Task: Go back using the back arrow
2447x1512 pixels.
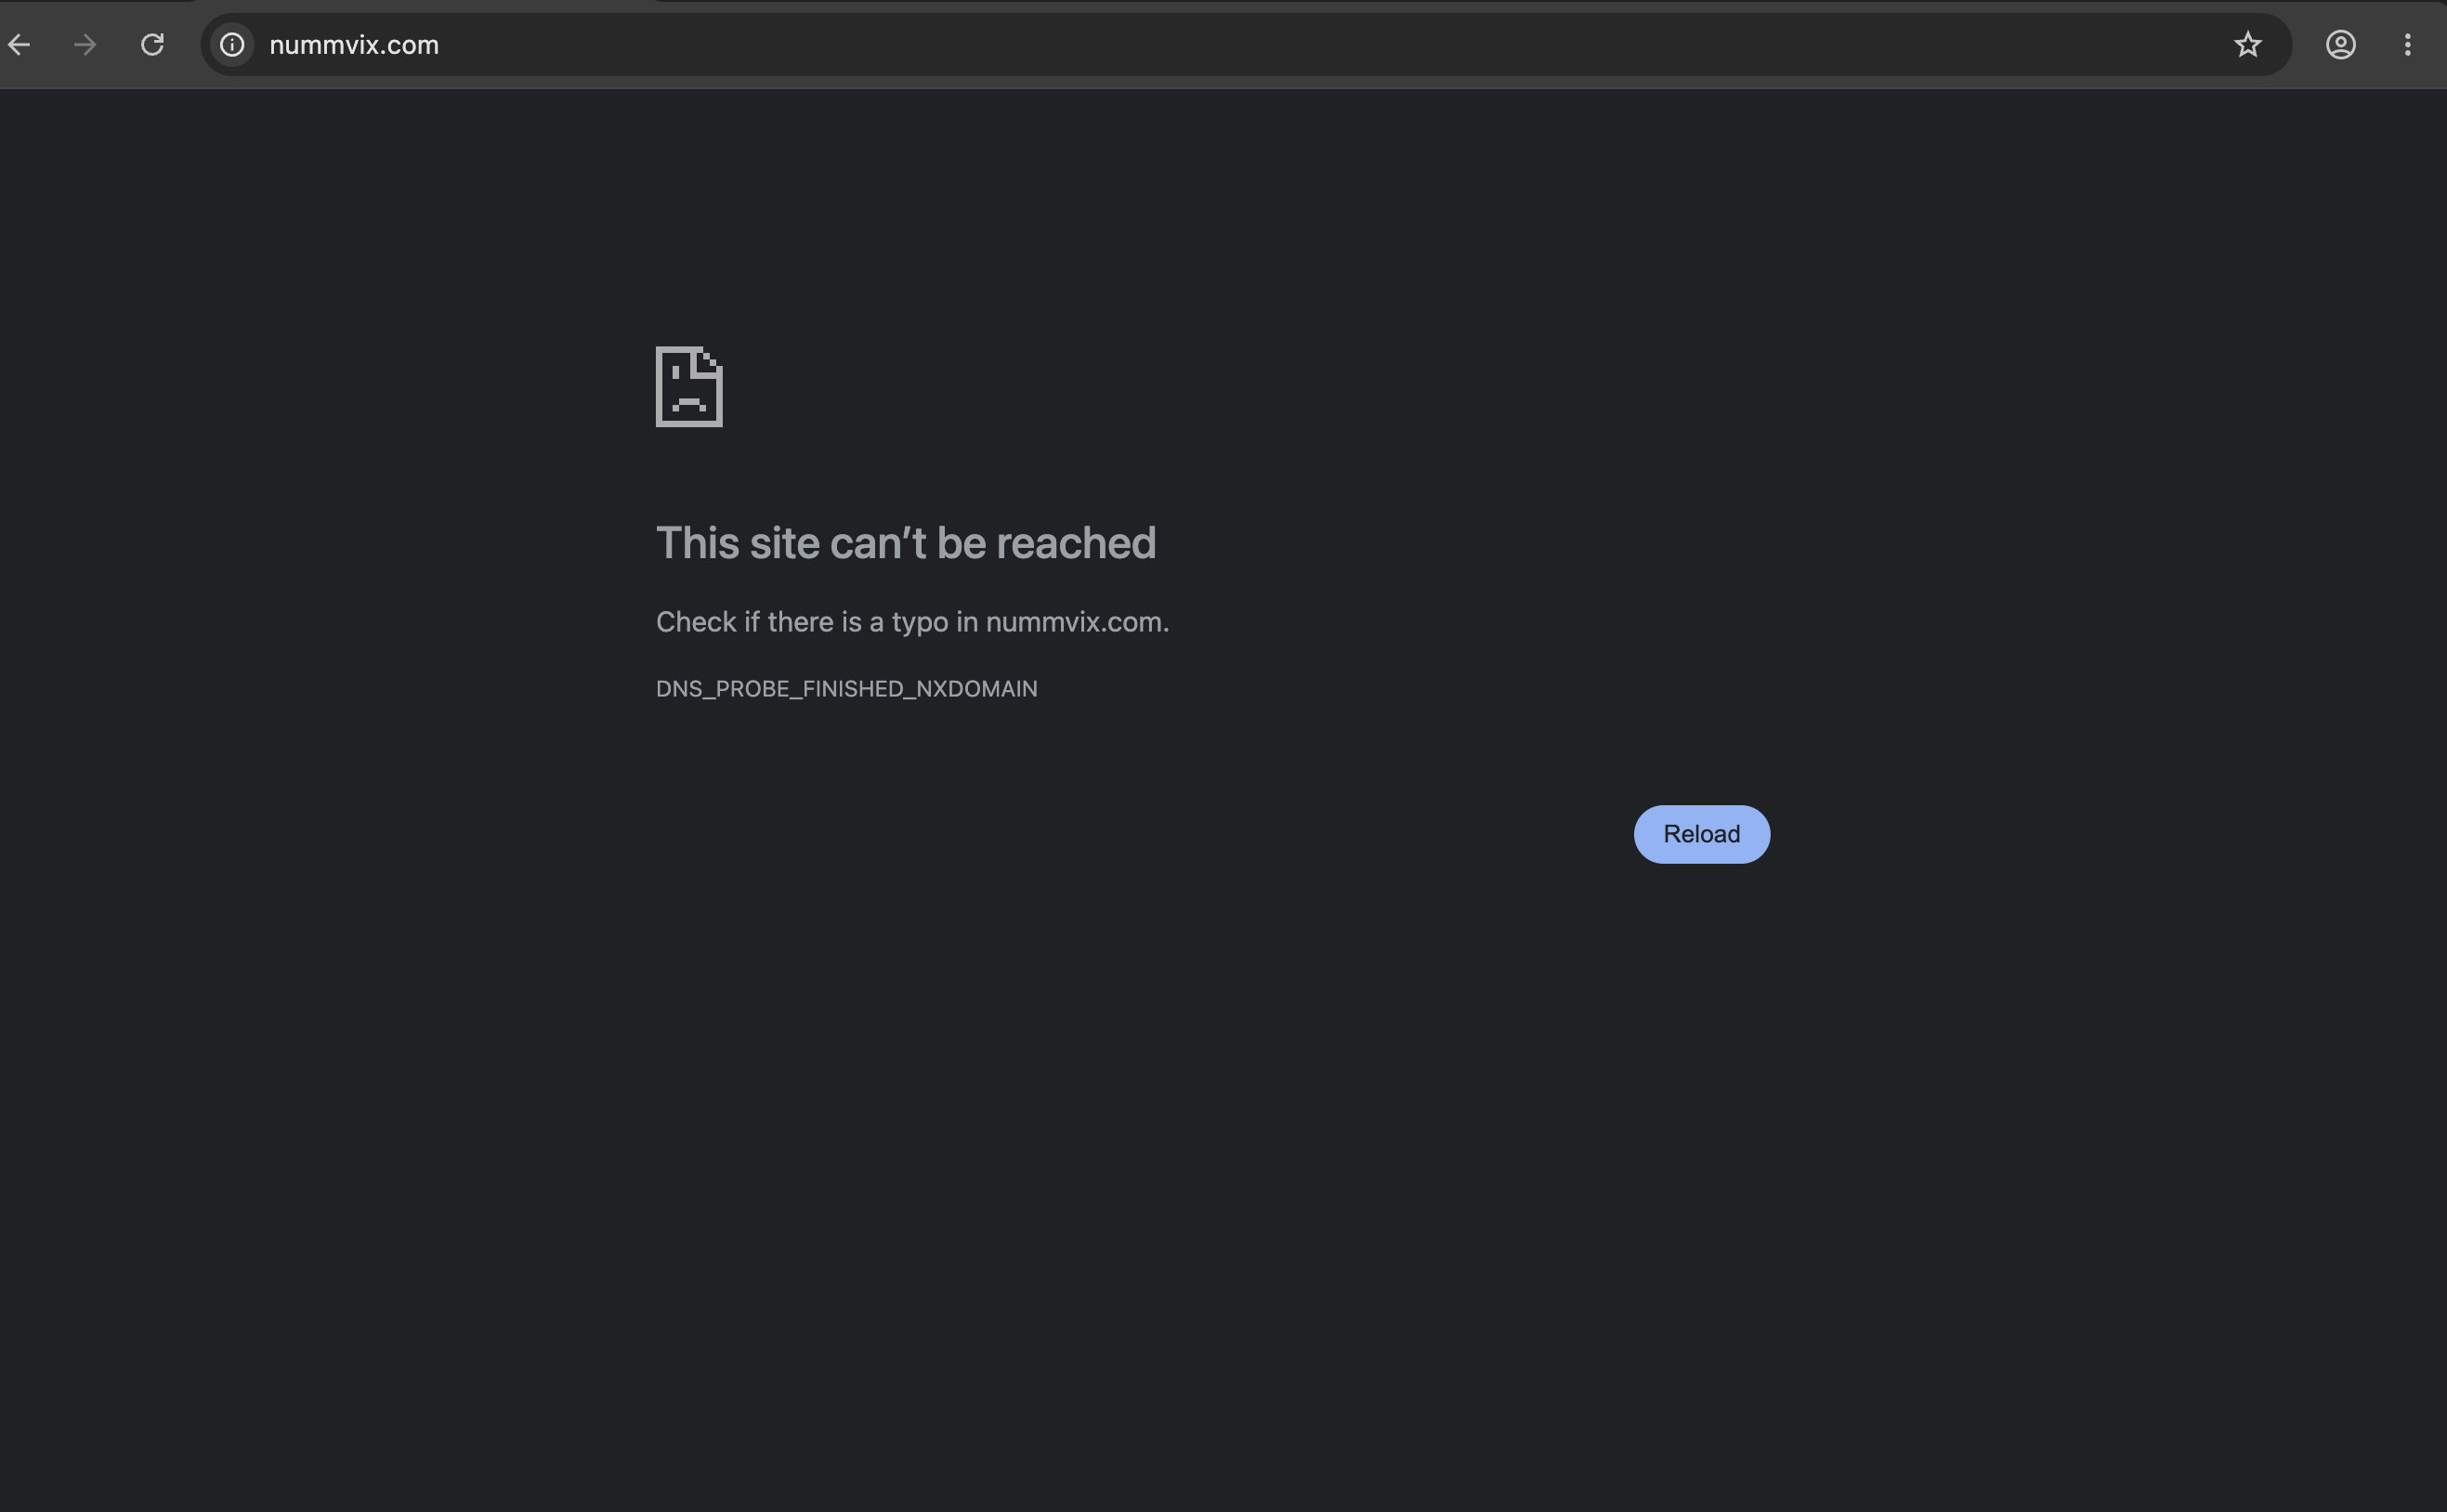Action: pos(19,45)
